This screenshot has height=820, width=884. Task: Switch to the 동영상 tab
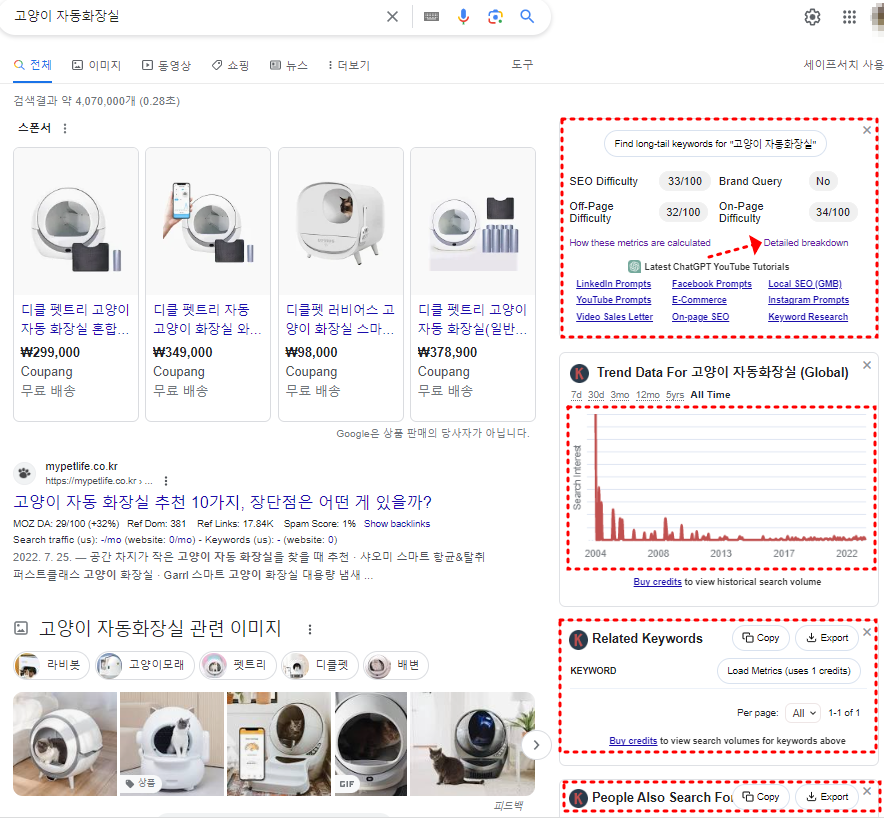click(166, 65)
